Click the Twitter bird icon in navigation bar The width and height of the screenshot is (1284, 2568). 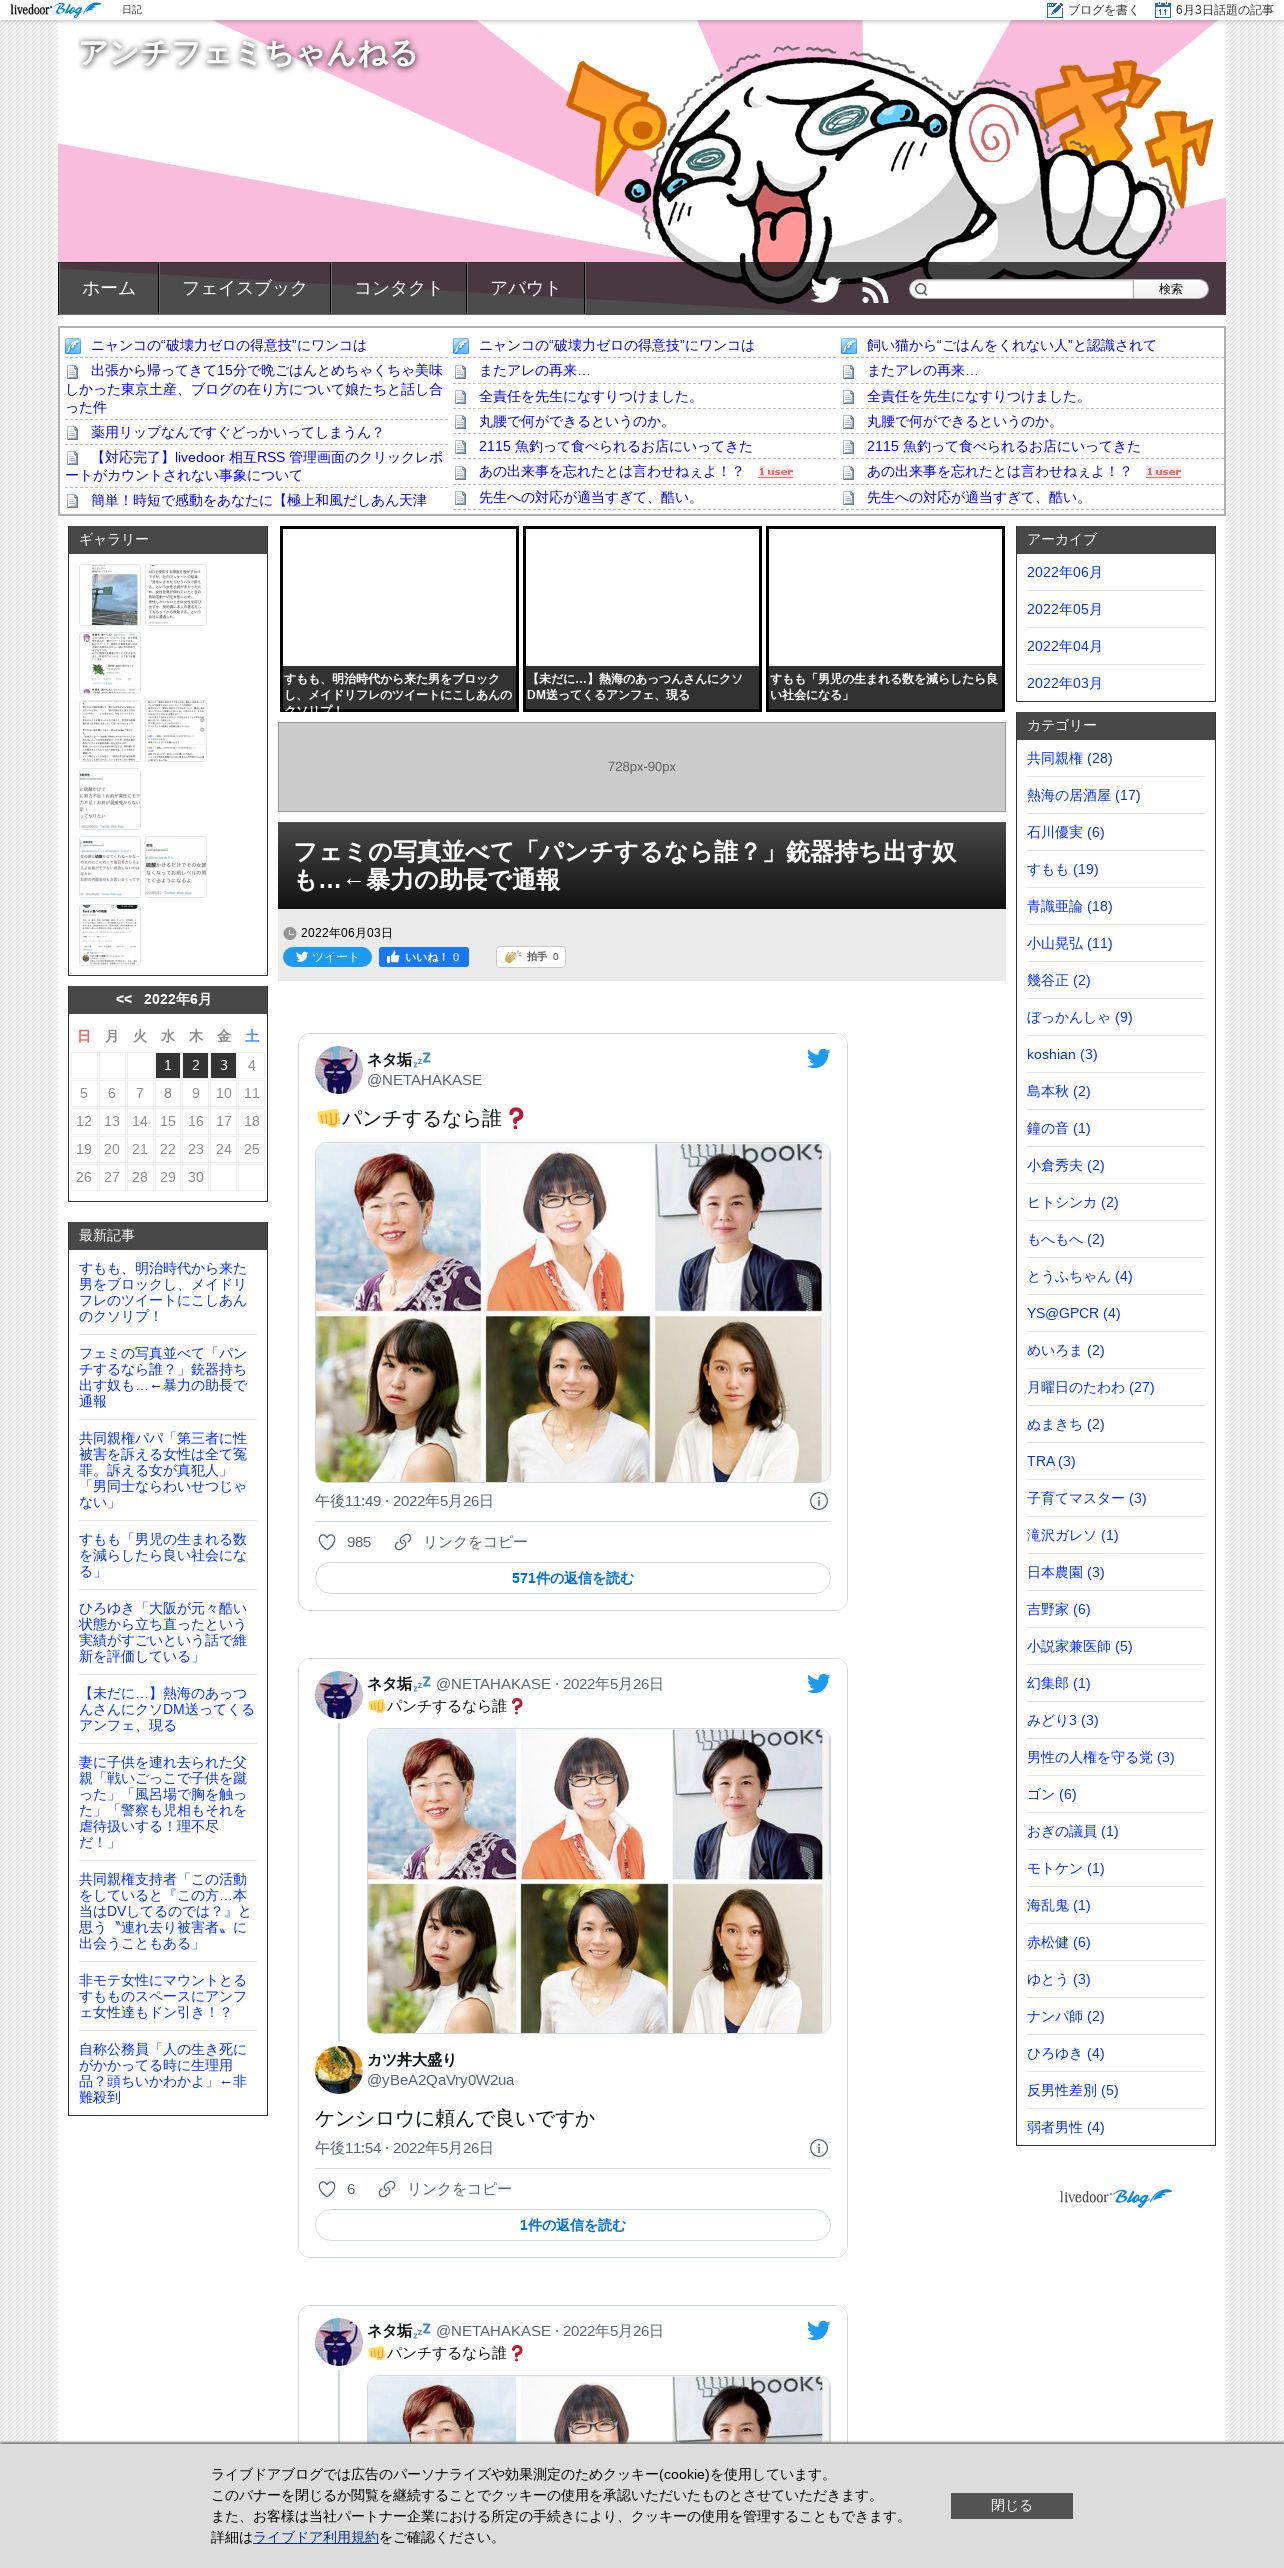pos(825,290)
